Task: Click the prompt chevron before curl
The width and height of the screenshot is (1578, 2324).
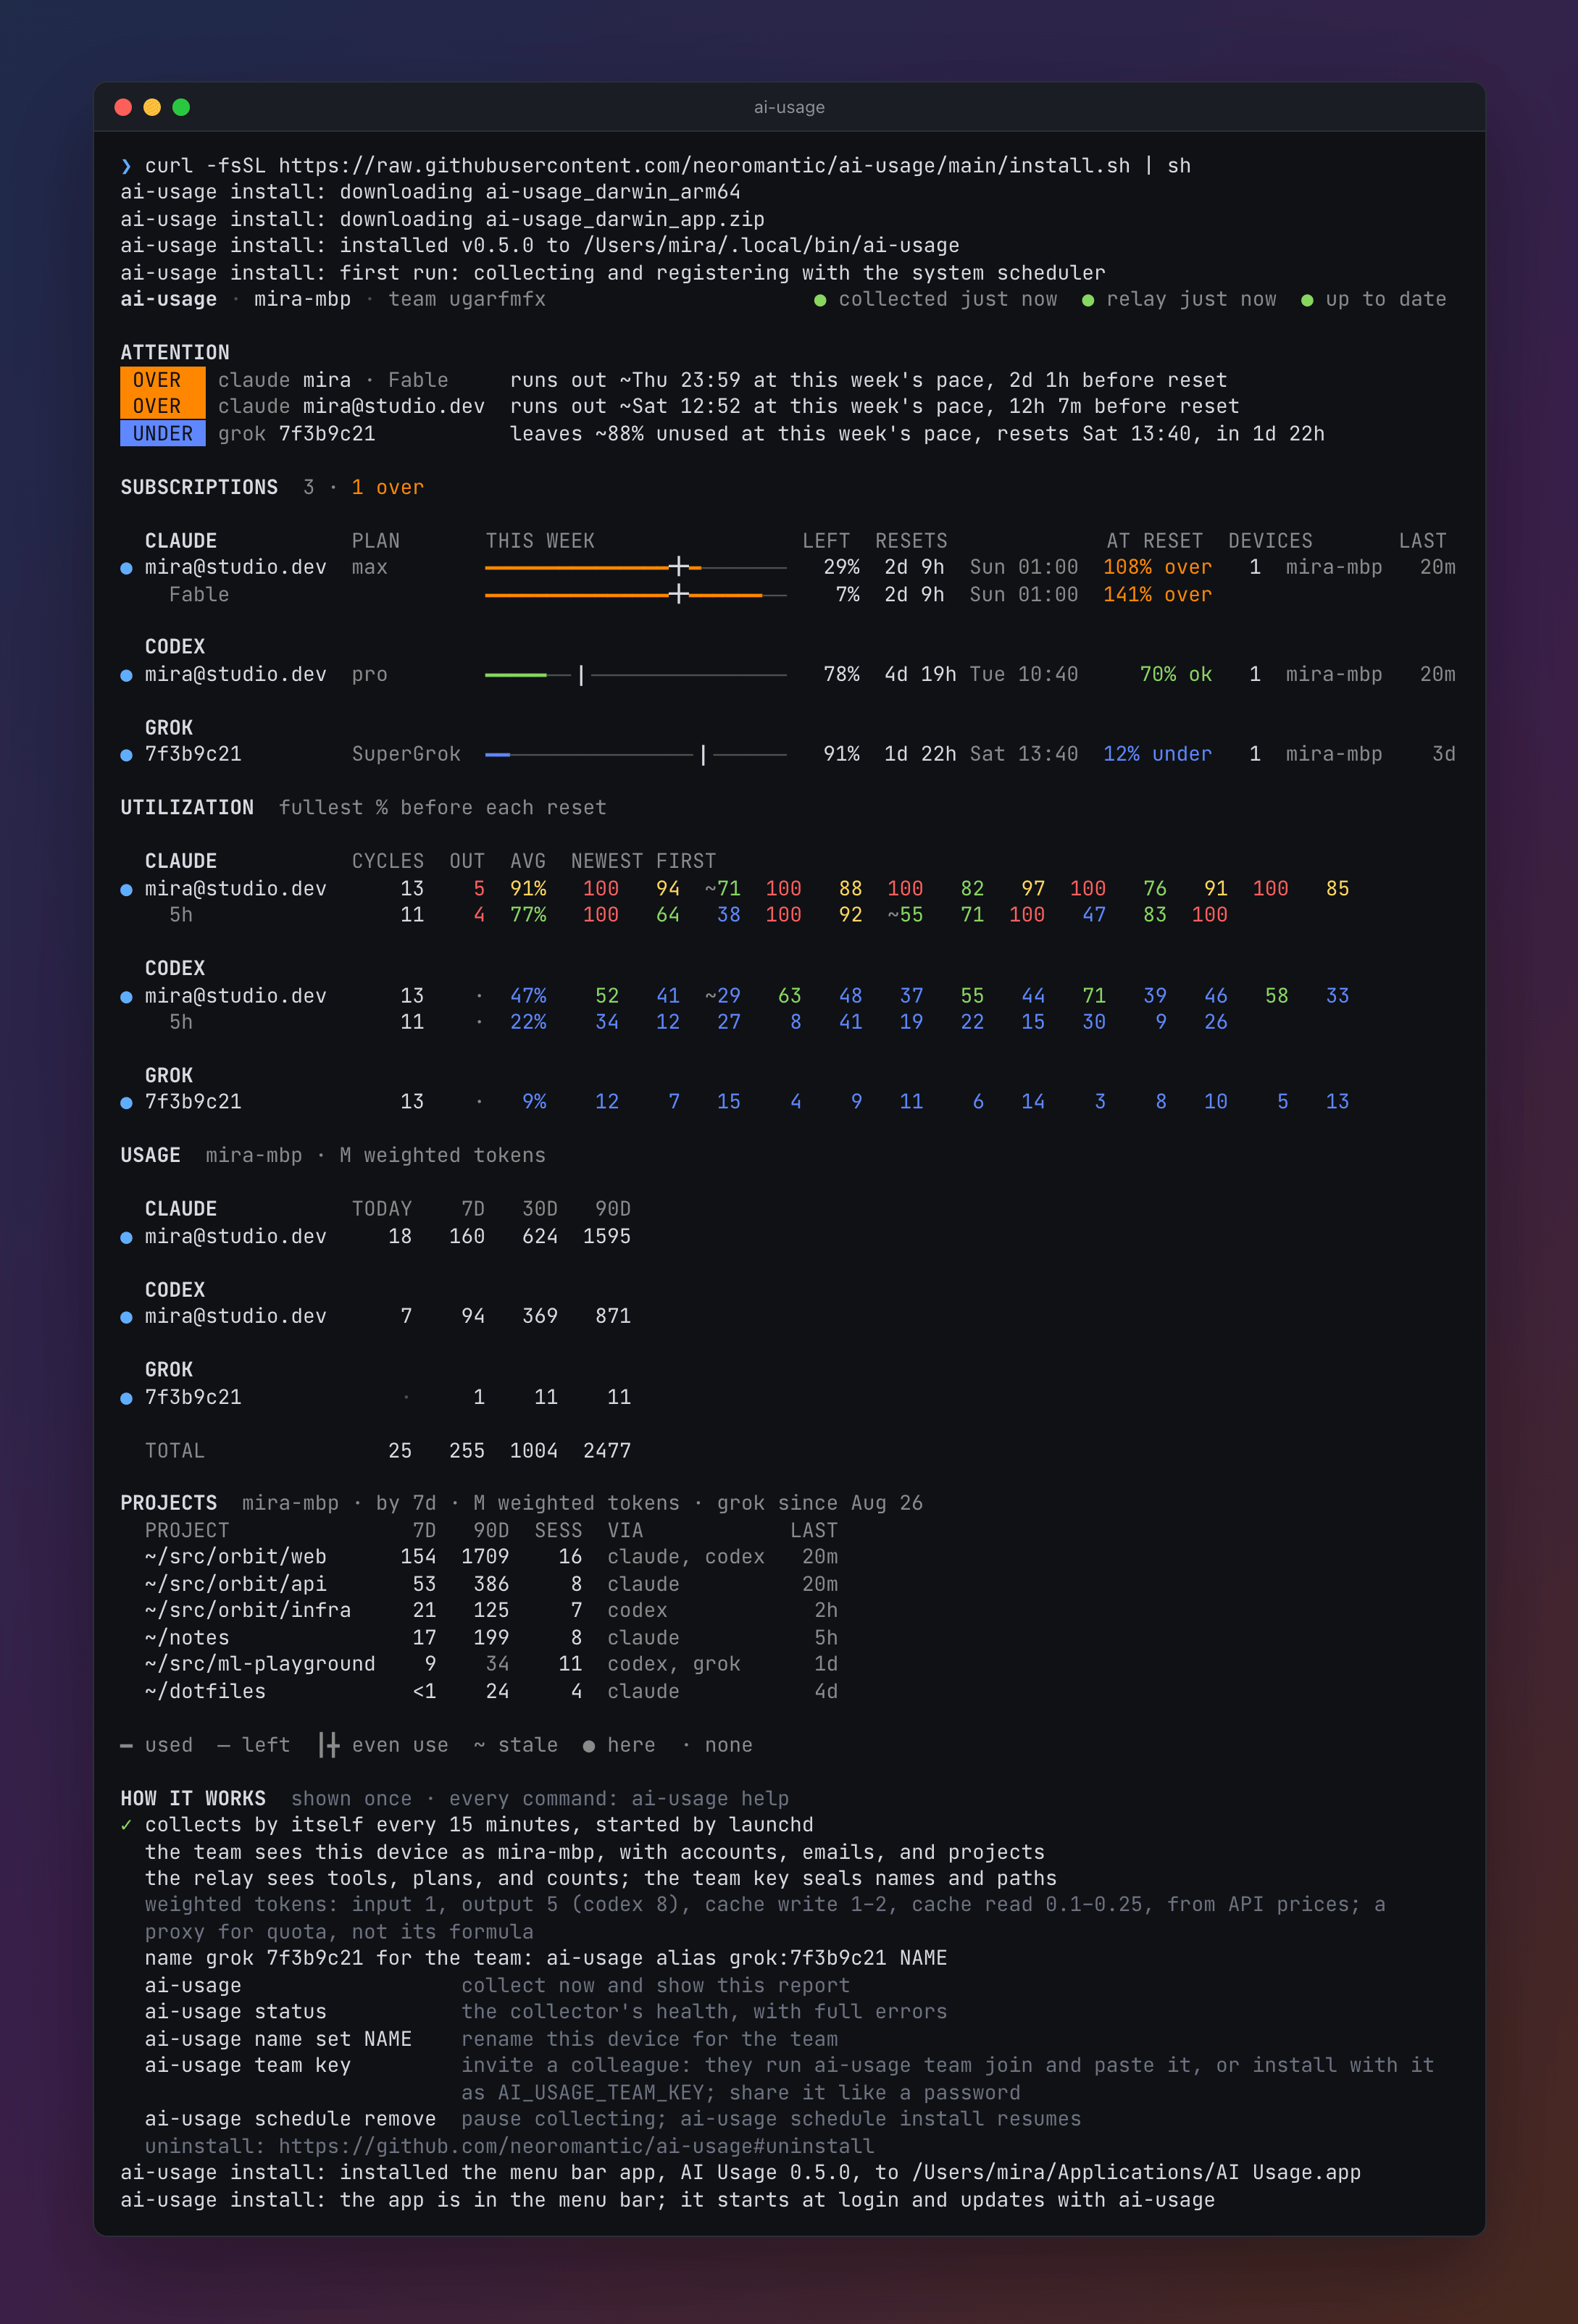Action: click(x=126, y=166)
